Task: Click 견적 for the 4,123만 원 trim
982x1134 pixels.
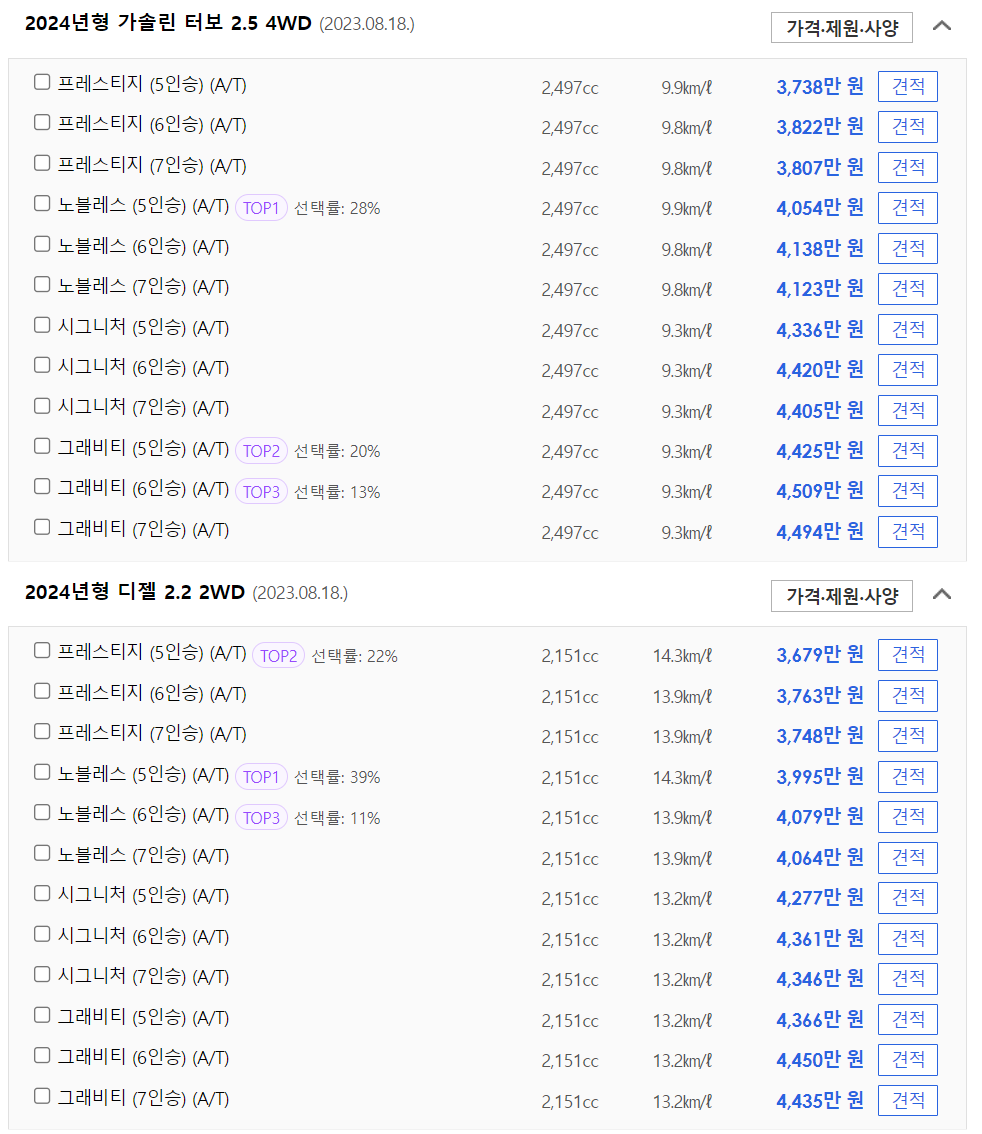Action: click(908, 289)
